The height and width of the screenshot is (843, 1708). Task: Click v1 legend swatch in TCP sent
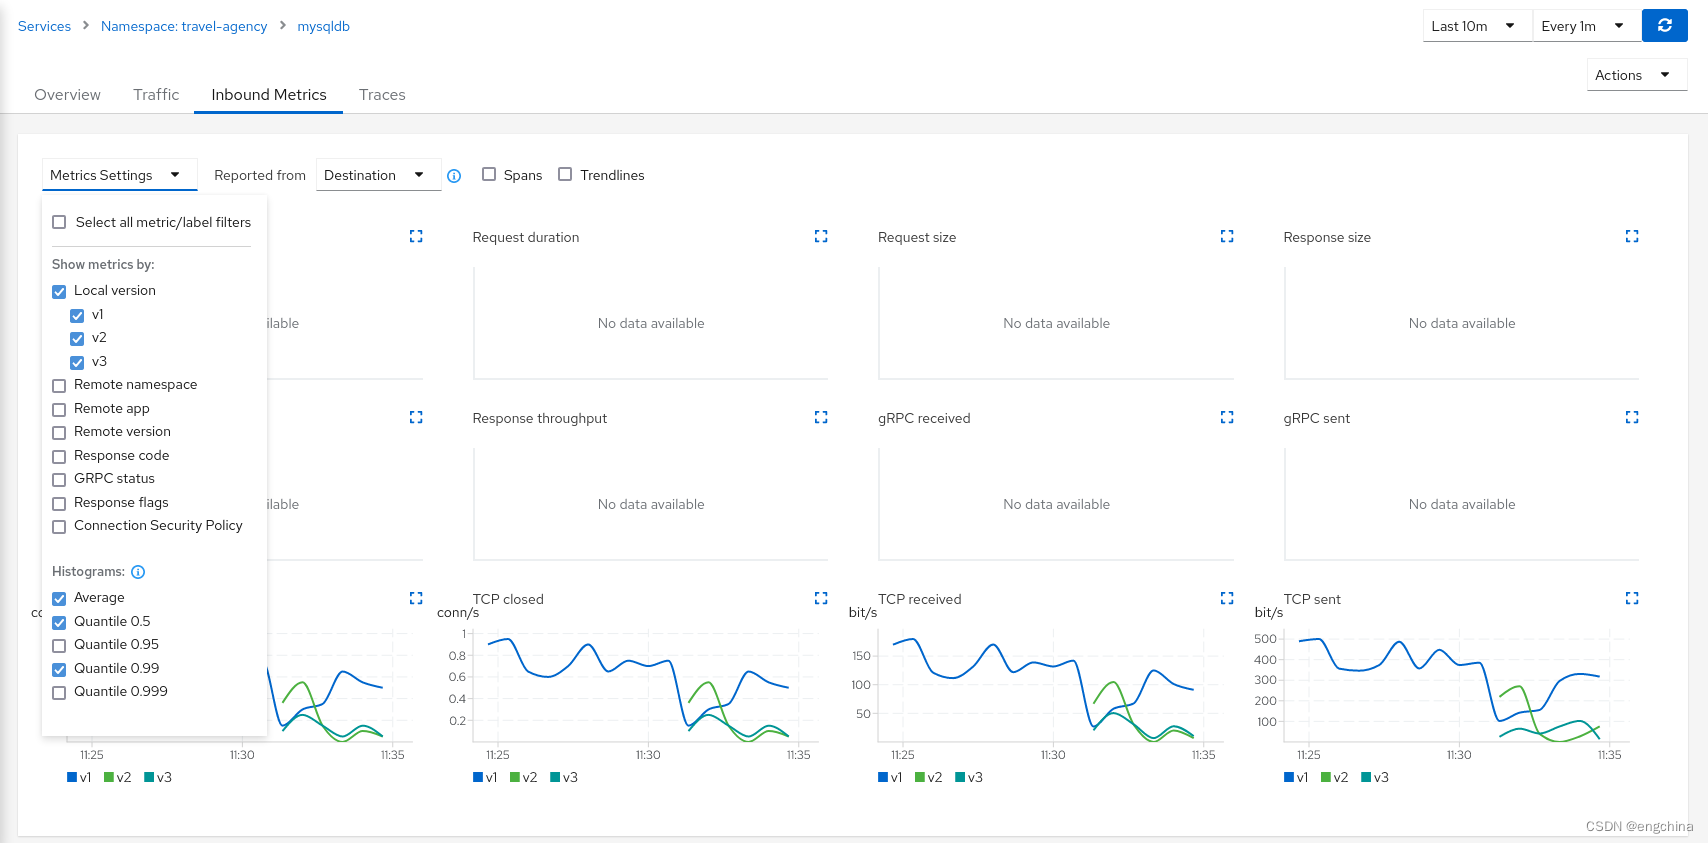click(x=1289, y=777)
